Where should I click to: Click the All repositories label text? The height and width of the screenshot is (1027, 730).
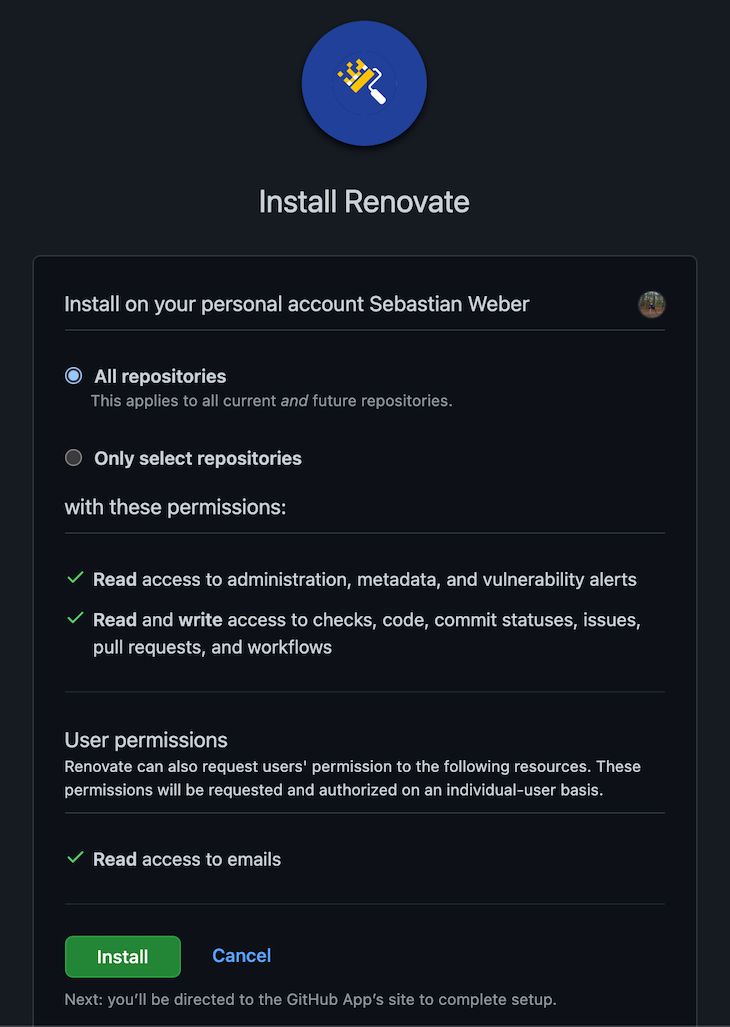click(159, 375)
